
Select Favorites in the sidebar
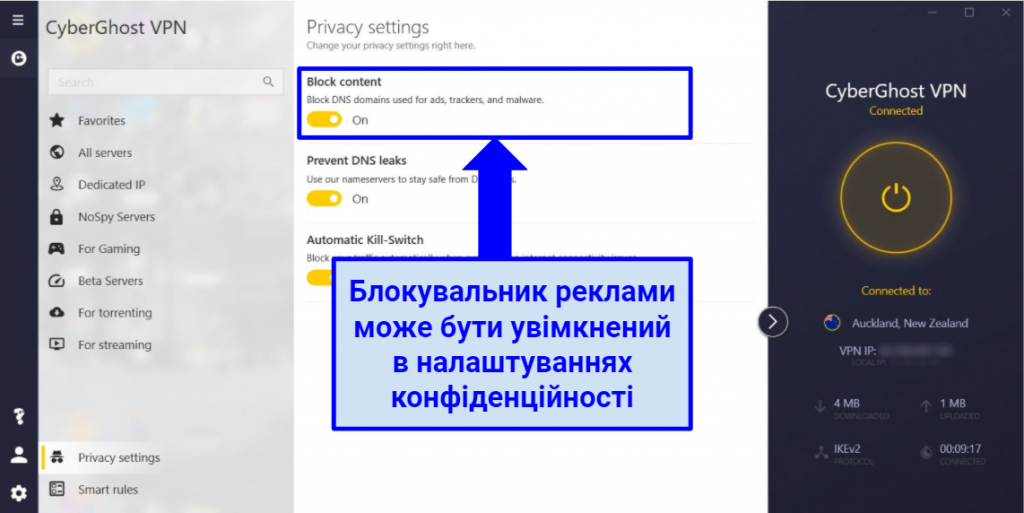point(102,121)
